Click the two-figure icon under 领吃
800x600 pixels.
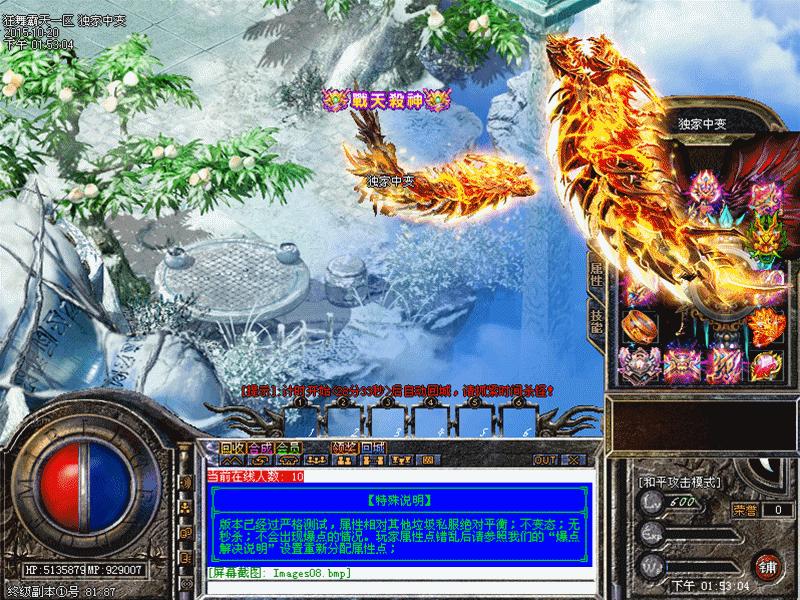click(x=344, y=460)
